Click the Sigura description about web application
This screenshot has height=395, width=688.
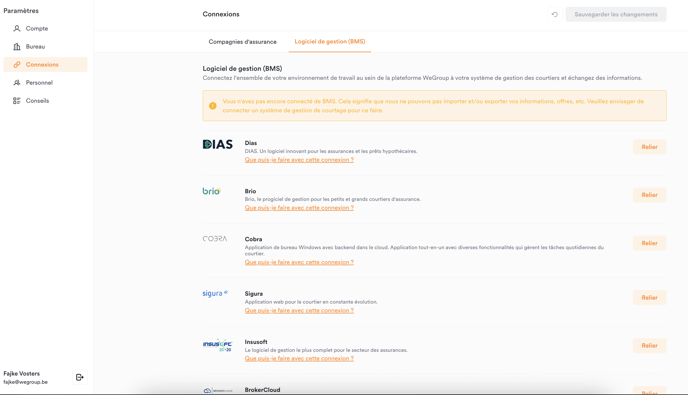tap(311, 302)
